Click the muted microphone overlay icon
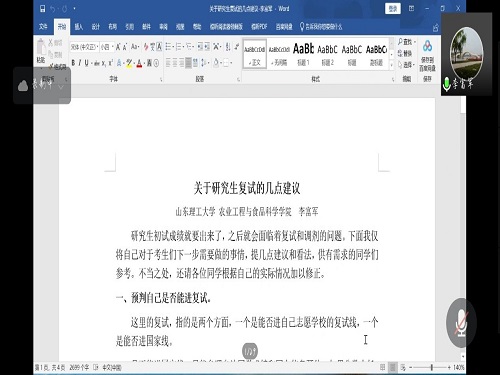This screenshot has width=500, height=375. (x=461, y=323)
